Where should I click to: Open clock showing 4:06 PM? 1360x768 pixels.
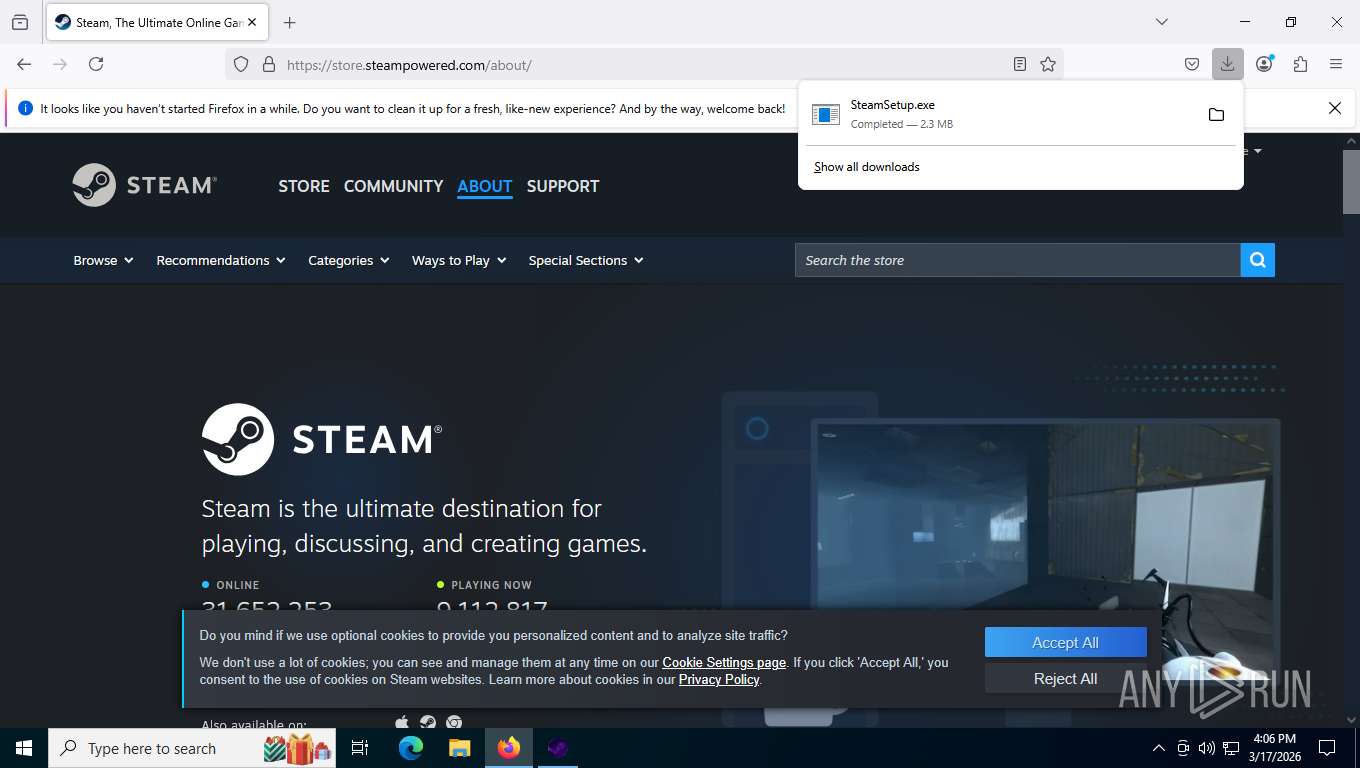(x=1273, y=748)
